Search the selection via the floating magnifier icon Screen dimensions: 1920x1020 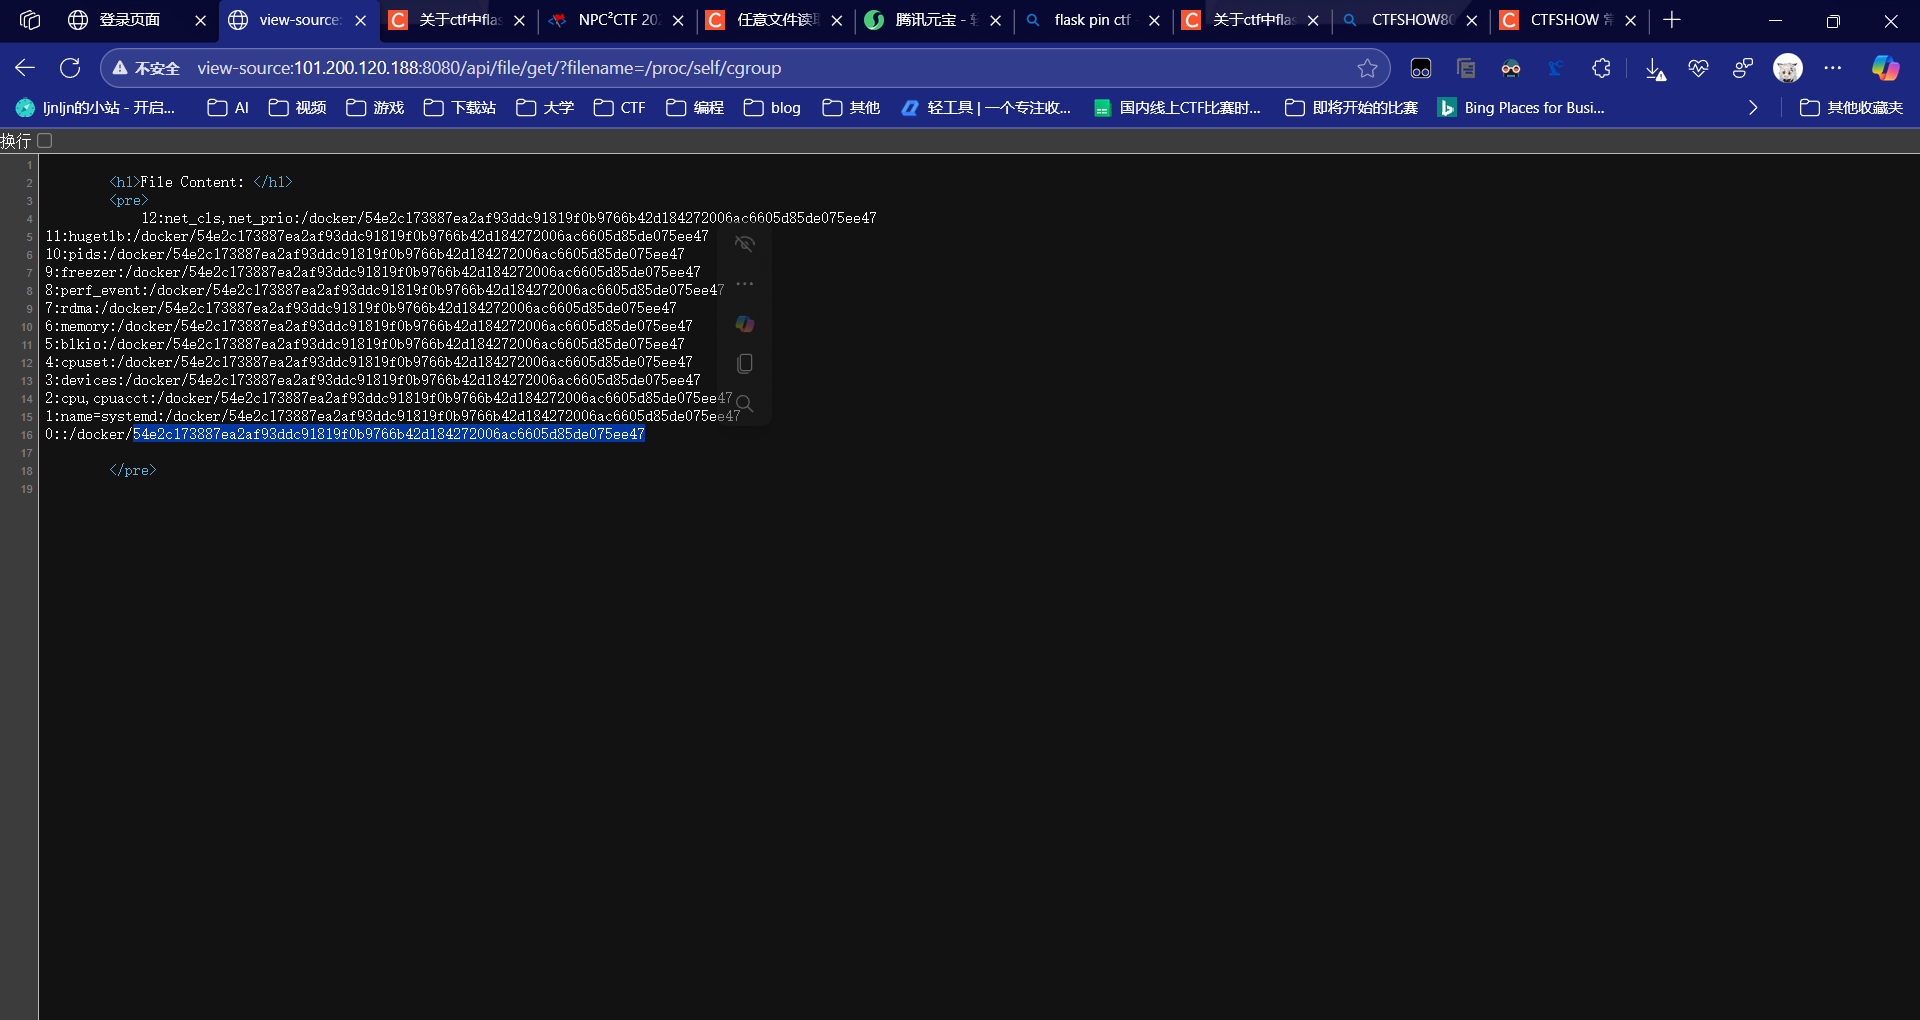coord(745,403)
